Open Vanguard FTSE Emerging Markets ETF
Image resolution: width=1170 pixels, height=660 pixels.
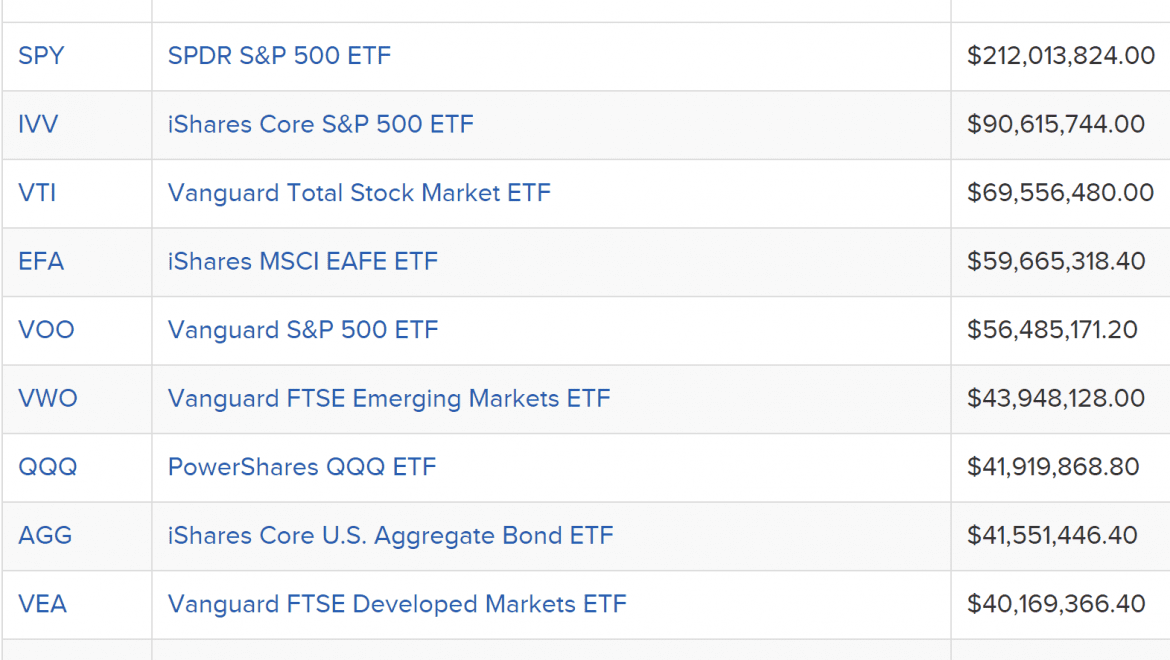(389, 398)
